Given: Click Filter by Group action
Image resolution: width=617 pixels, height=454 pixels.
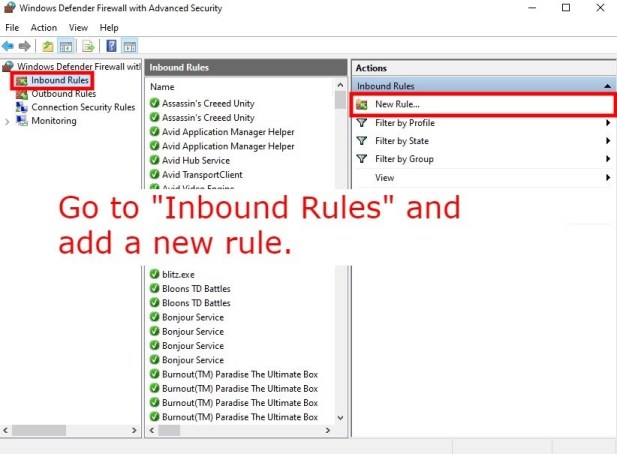Looking at the screenshot, I should click(405, 159).
